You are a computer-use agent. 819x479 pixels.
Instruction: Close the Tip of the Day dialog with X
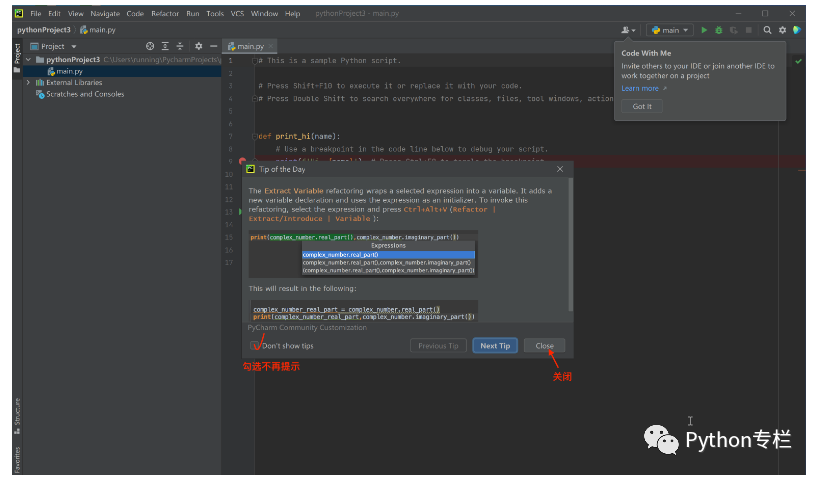click(x=560, y=169)
